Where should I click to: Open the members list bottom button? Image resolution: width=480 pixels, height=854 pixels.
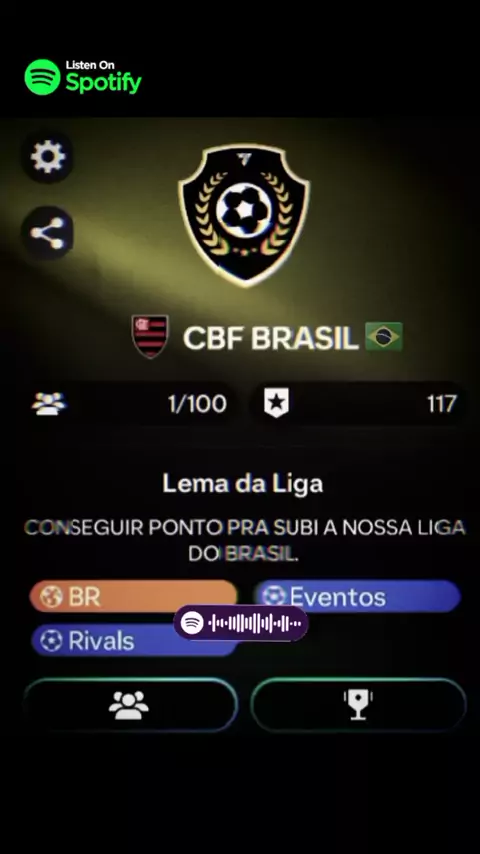pos(130,705)
